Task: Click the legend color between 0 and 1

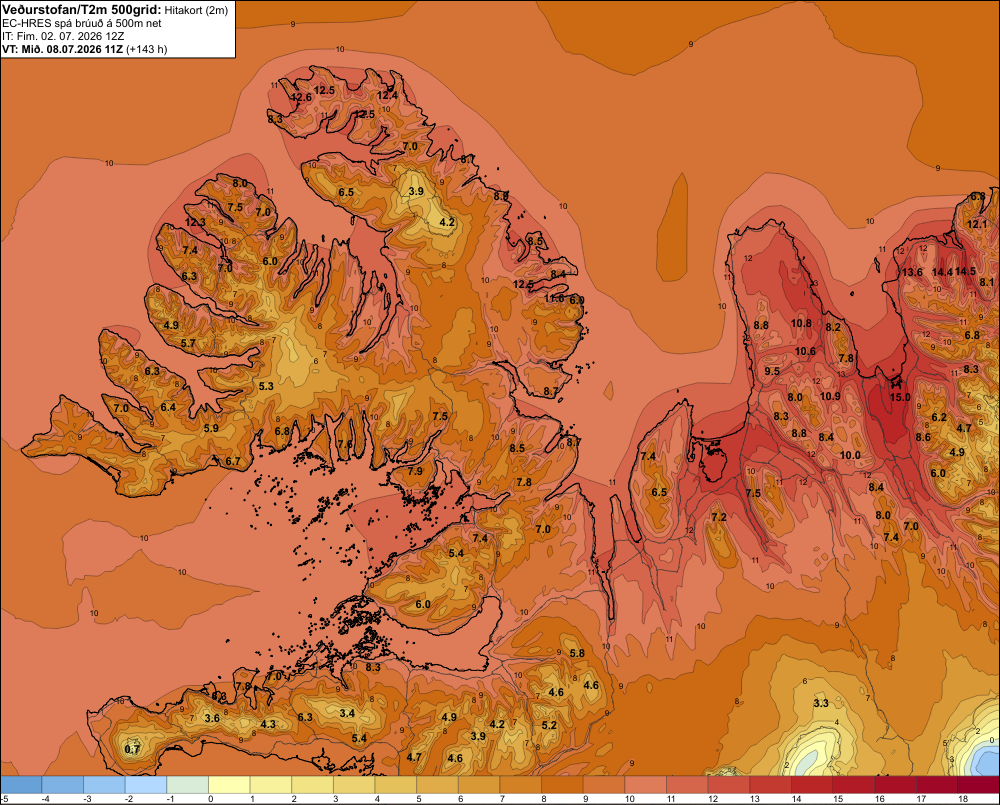Action: click(x=230, y=785)
